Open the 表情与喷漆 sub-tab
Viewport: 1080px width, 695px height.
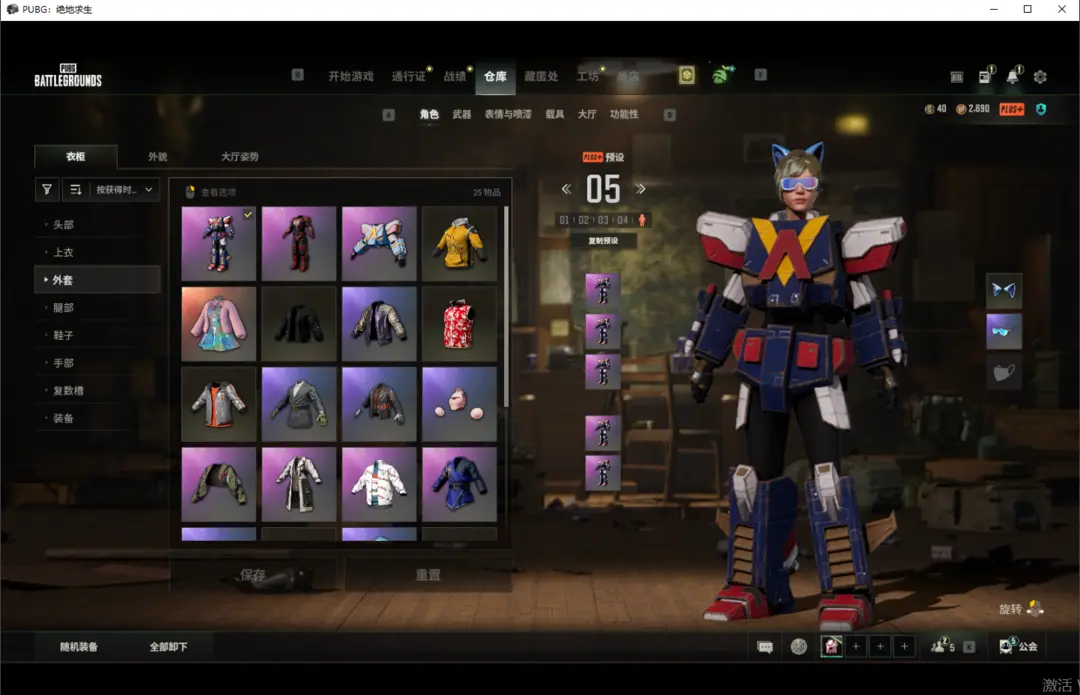click(508, 114)
